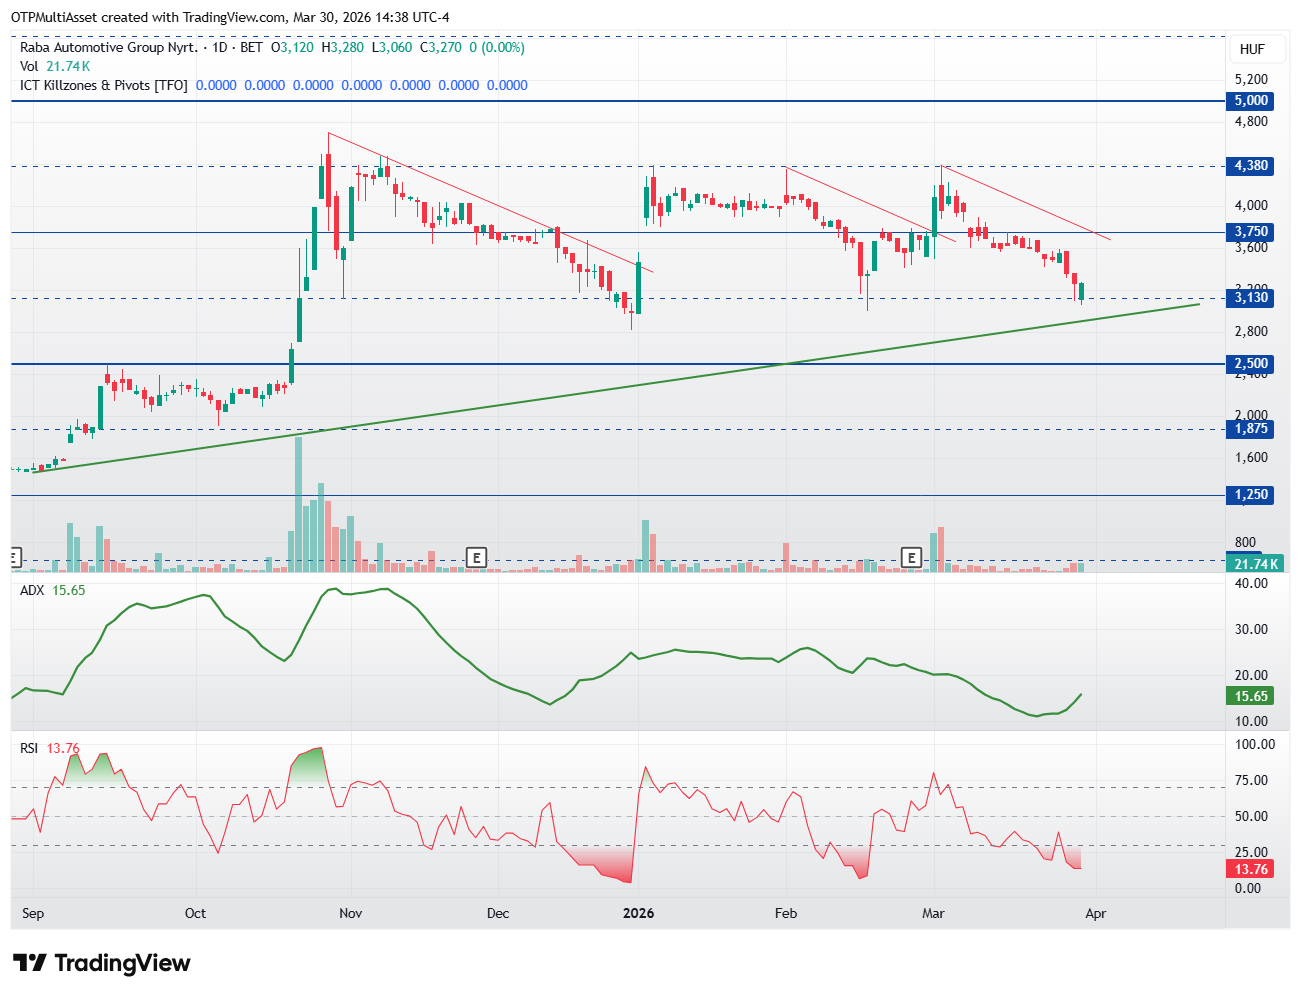Viewport: 1301px width, 997px height.
Task: Click the HUF currency button
Action: tap(1252, 49)
